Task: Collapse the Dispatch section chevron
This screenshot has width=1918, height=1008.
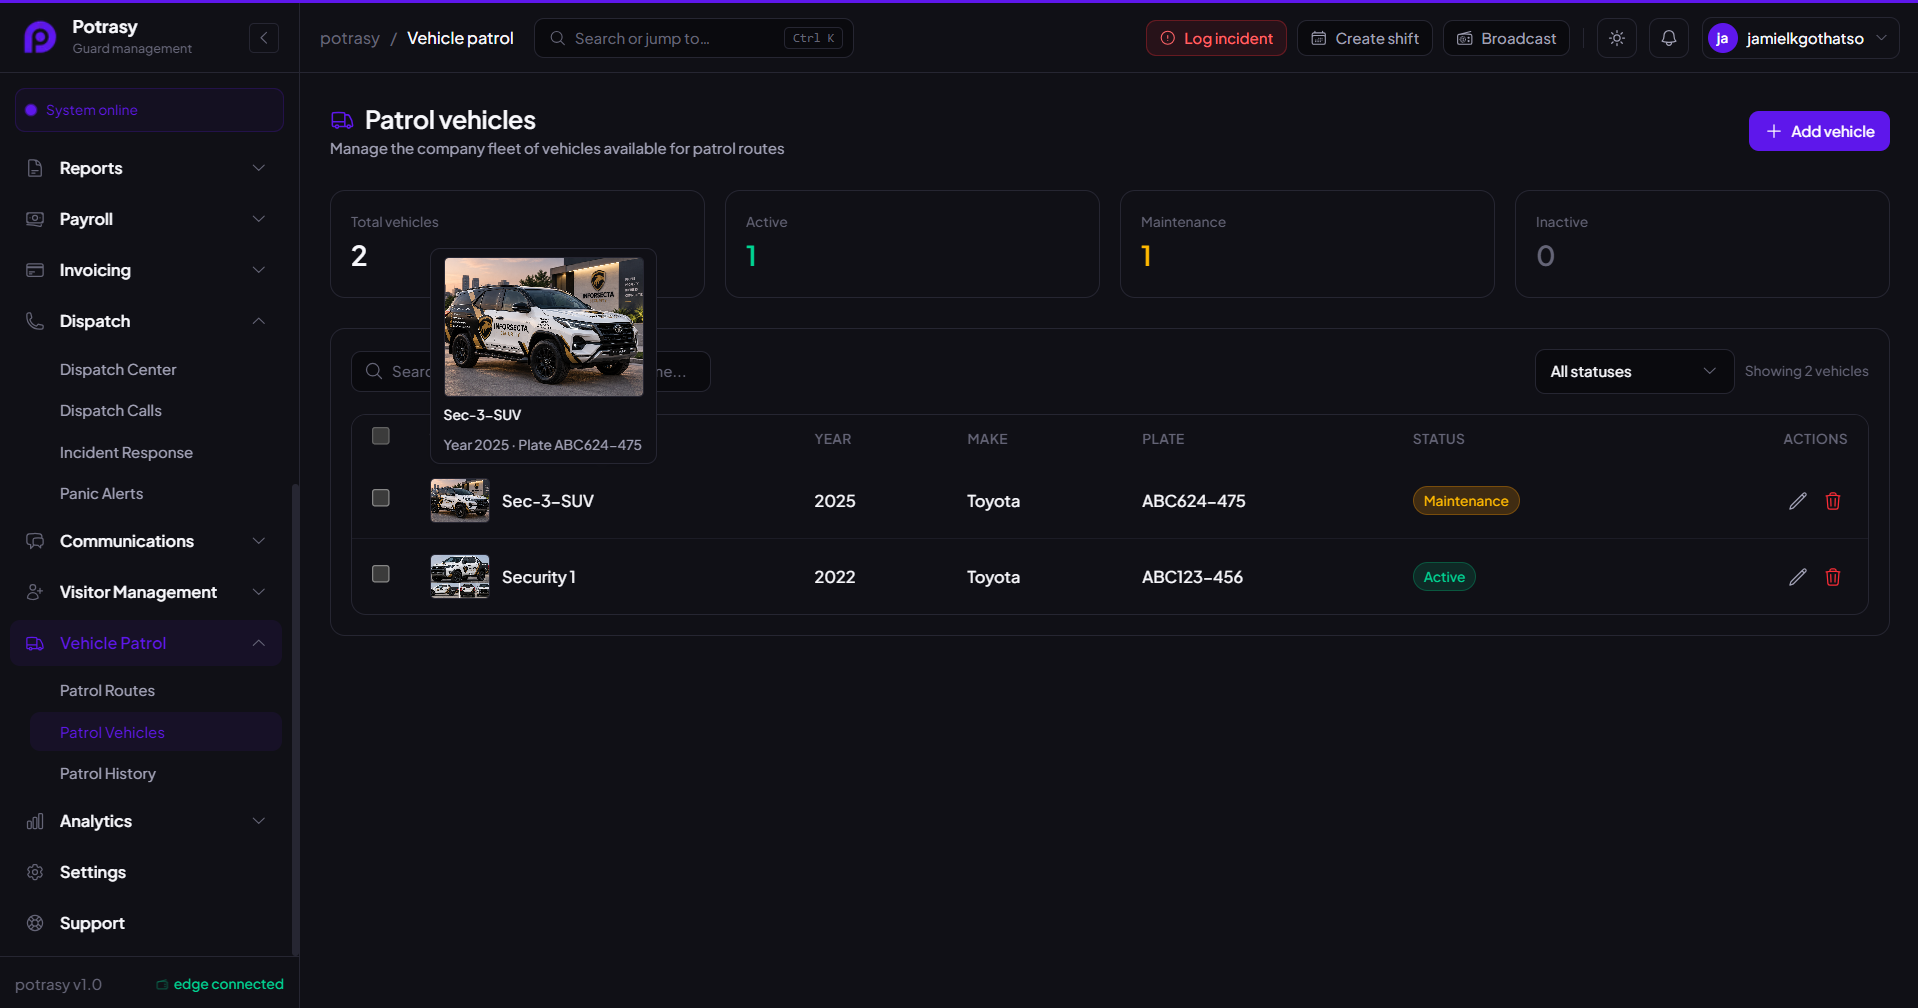Action: (x=259, y=321)
